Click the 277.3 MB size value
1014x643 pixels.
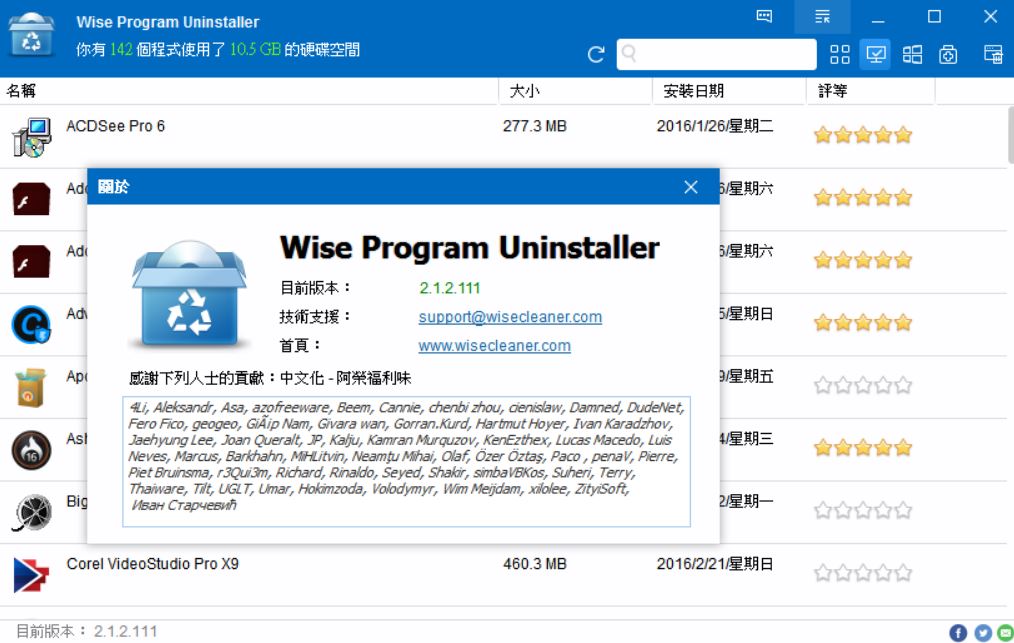point(535,126)
